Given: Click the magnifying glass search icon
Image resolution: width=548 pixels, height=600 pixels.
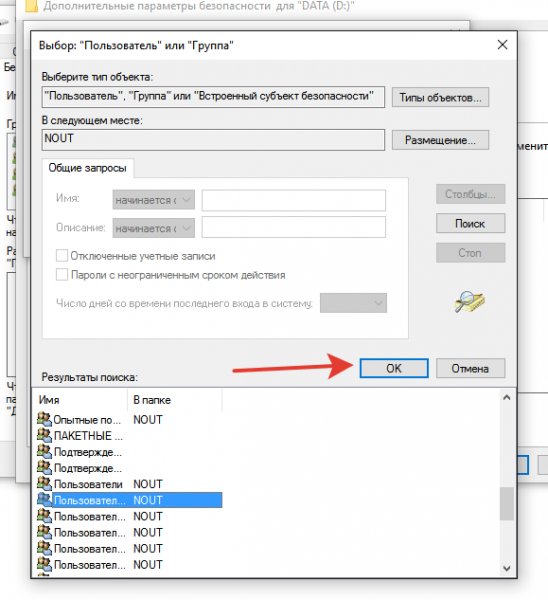Looking at the screenshot, I should click(x=470, y=302).
